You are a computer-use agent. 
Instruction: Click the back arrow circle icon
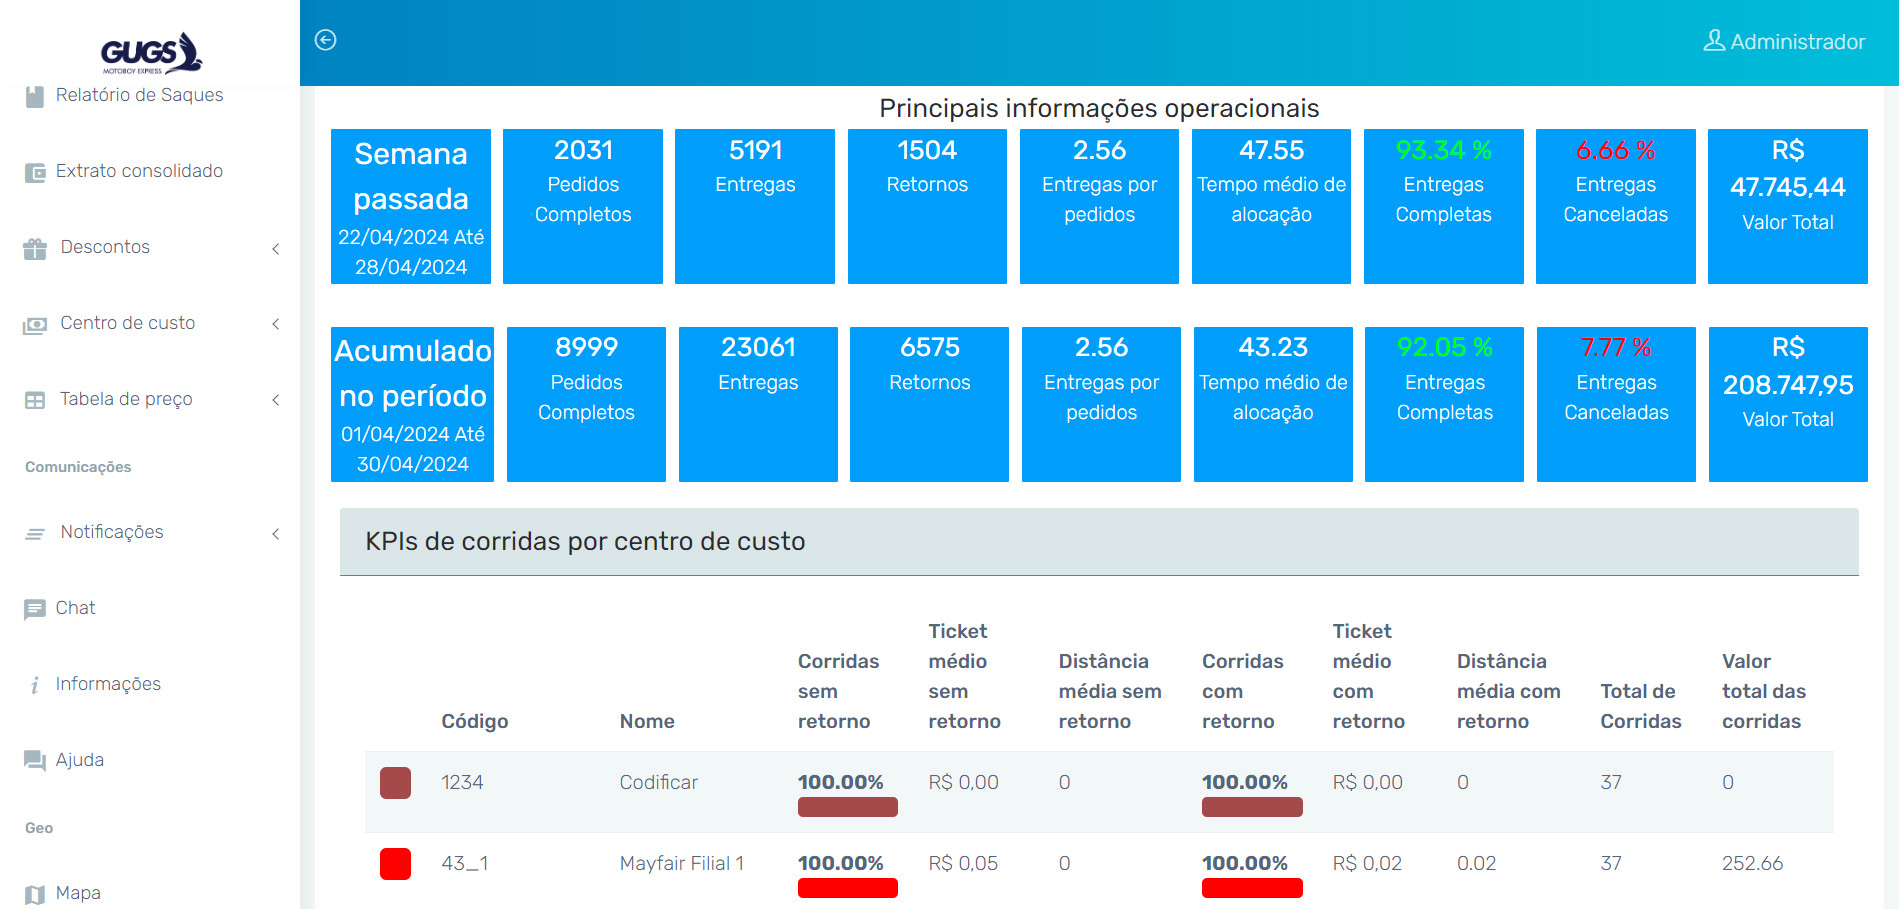(x=325, y=40)
